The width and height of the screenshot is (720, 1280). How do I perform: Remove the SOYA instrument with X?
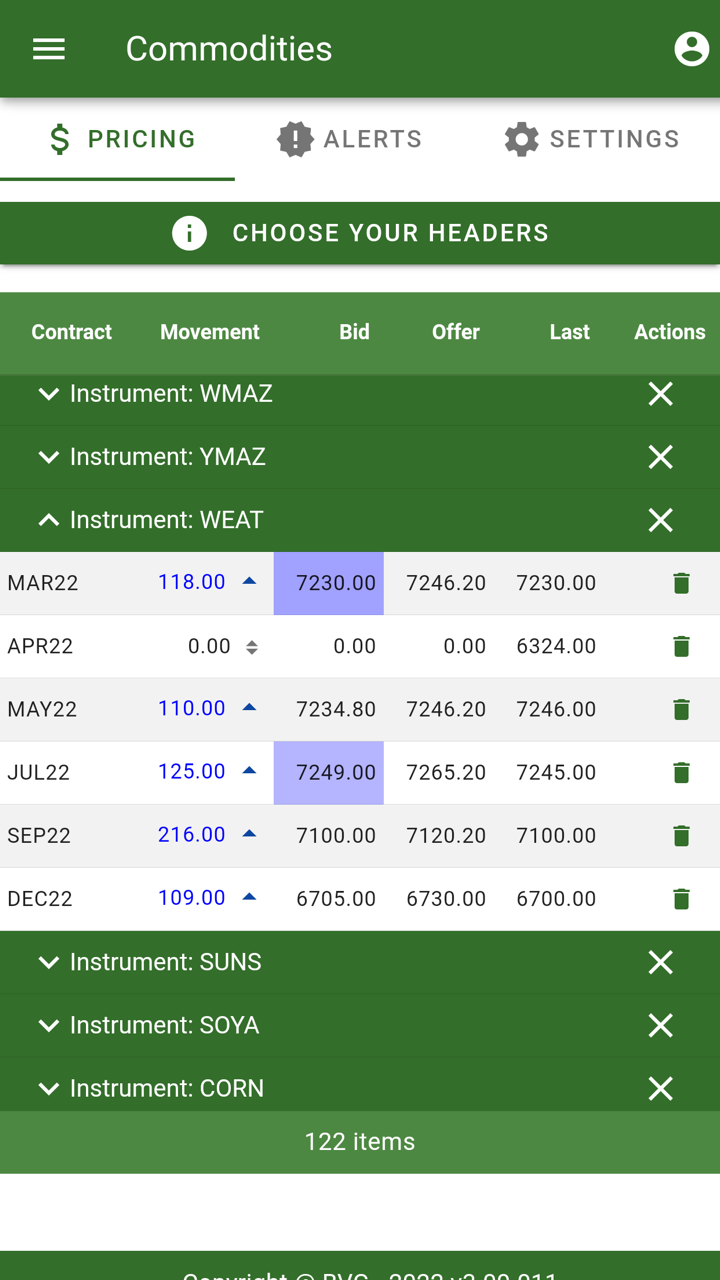click(x=660, y=1025)
